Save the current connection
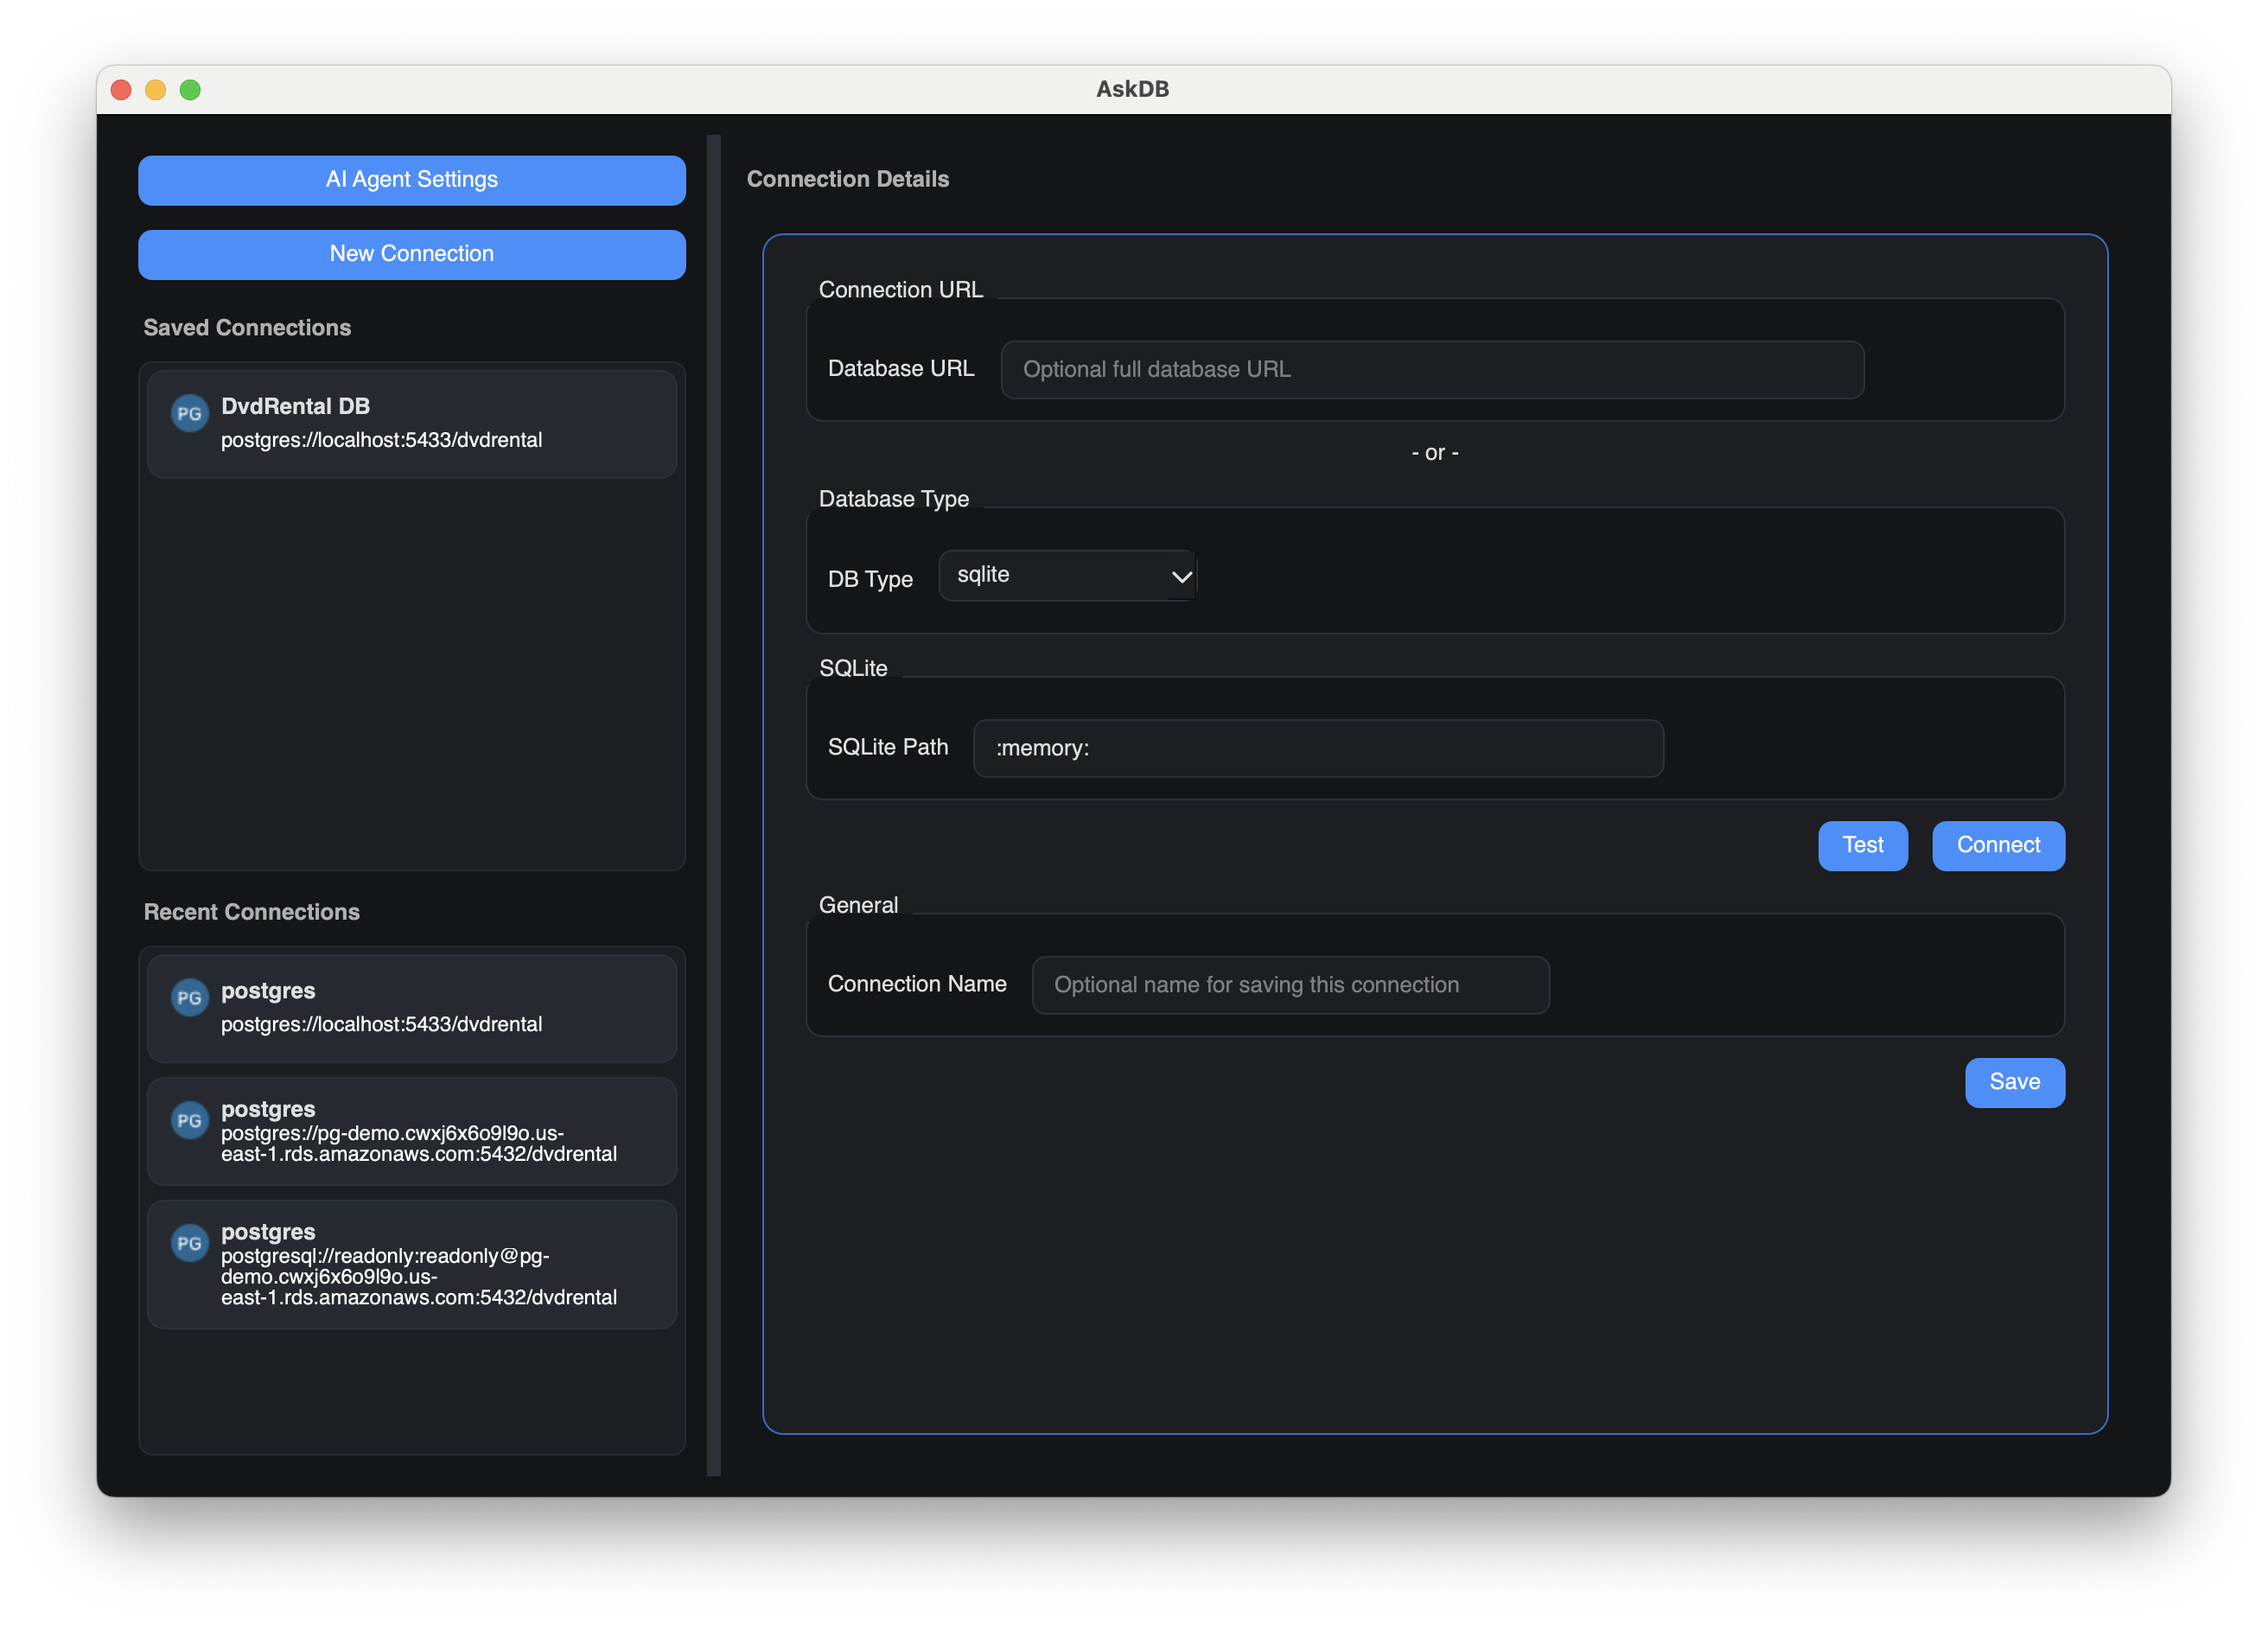The height and width of the screenshot is (1625, 2268). 2014,1082
